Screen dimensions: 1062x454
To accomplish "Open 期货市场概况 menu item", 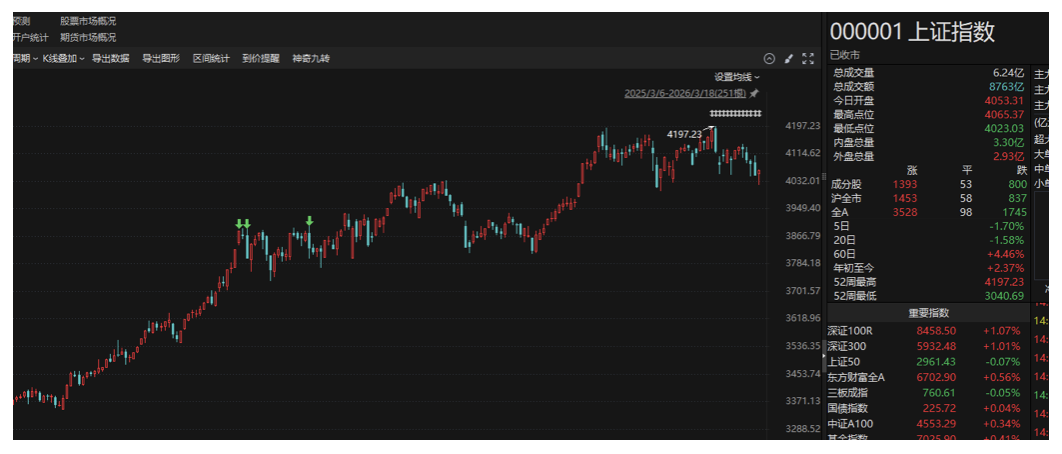I will click(x=88, y=38).
